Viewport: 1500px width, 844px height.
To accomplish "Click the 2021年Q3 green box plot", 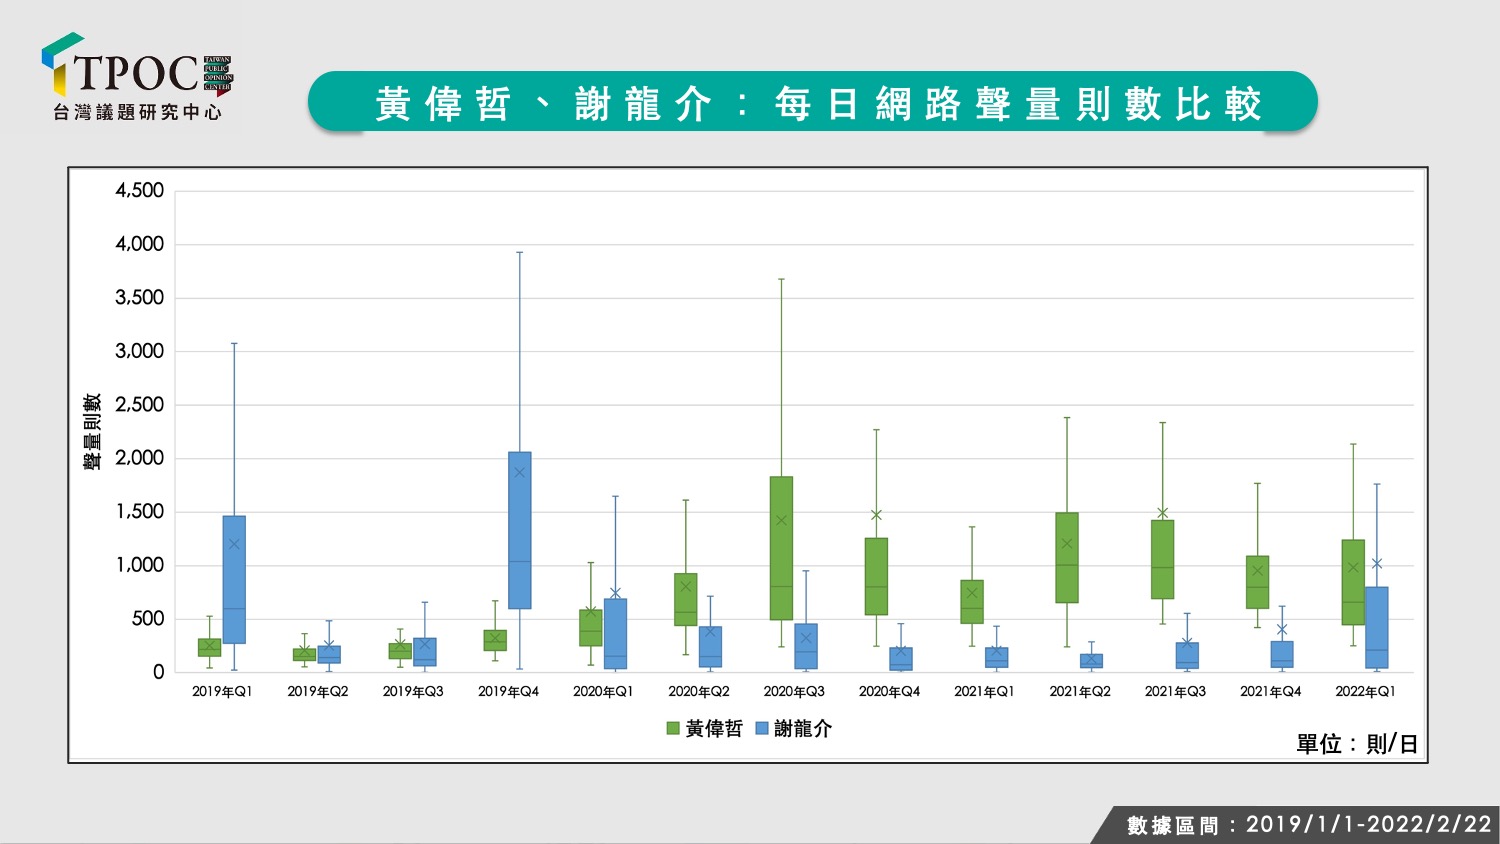I will [x=1162, y=559].
